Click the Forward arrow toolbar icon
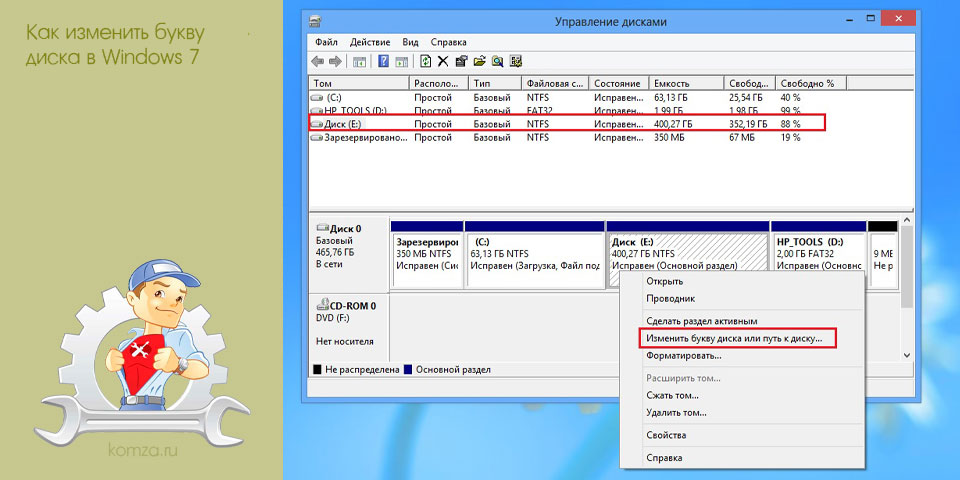 point(335,61)
